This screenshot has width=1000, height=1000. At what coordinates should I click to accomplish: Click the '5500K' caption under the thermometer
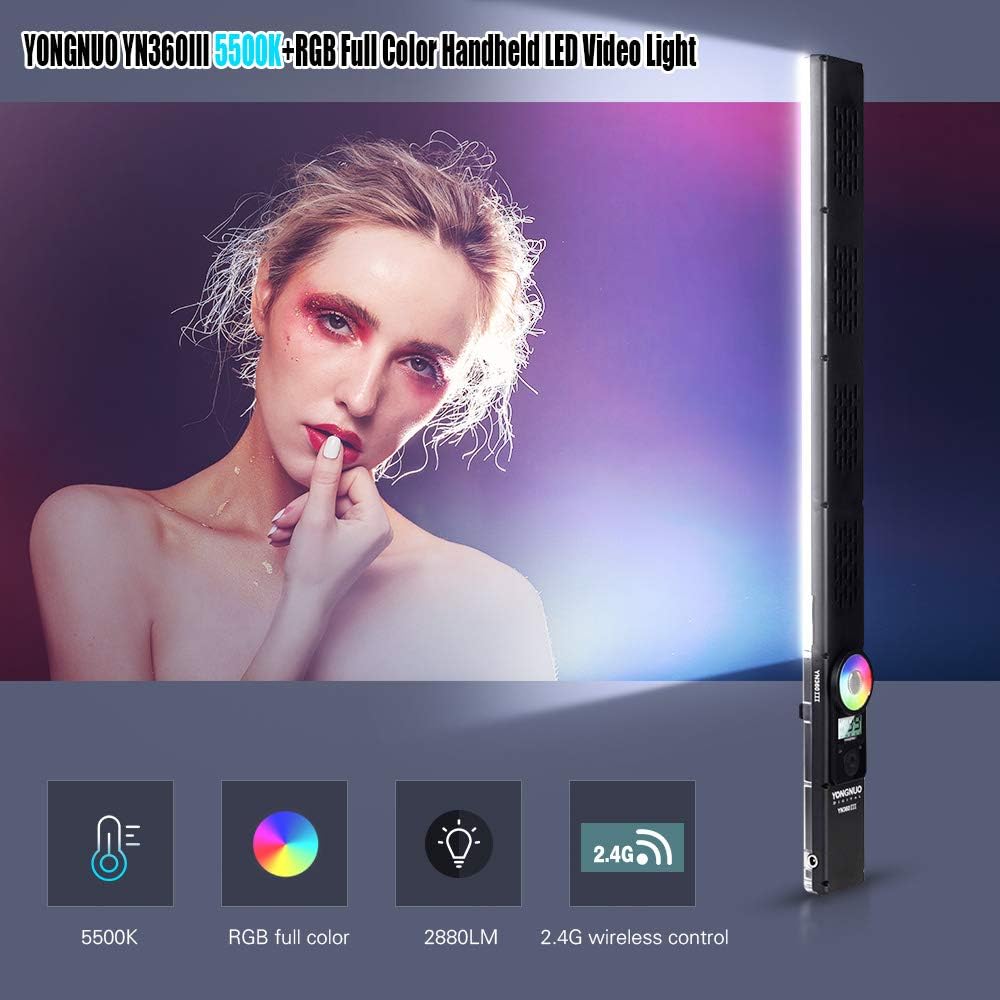coord(109,938)
